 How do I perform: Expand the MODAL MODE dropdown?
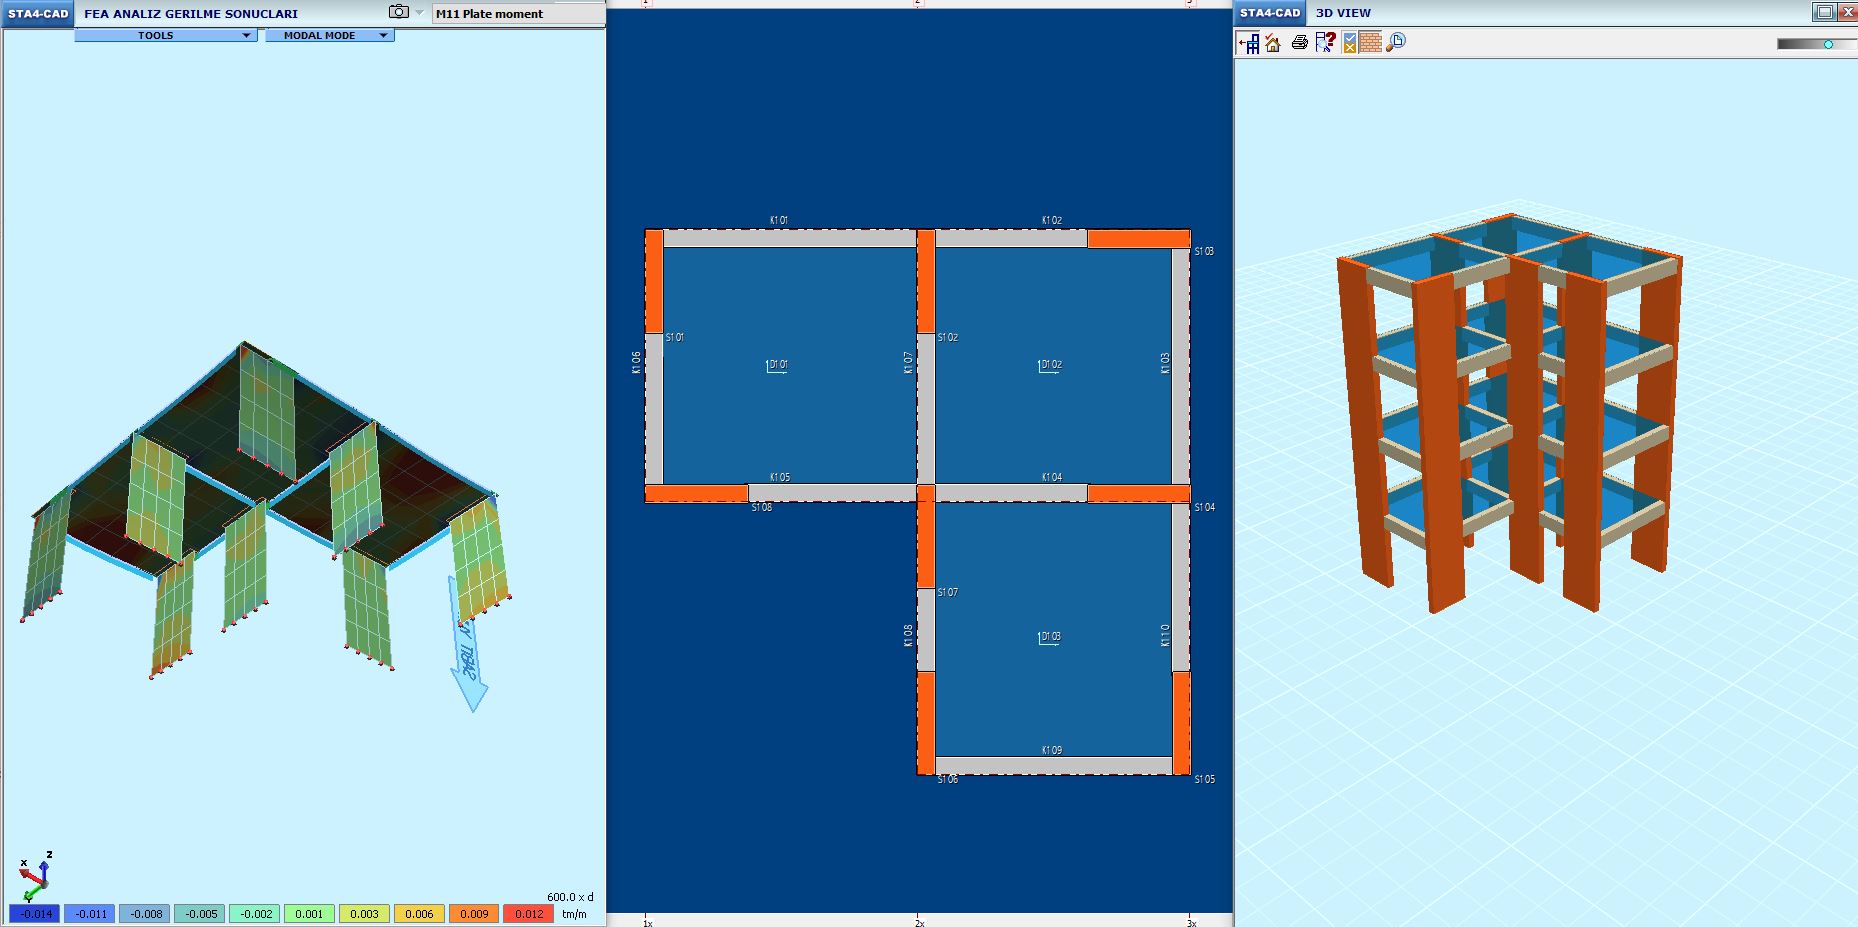click(329, 35)
